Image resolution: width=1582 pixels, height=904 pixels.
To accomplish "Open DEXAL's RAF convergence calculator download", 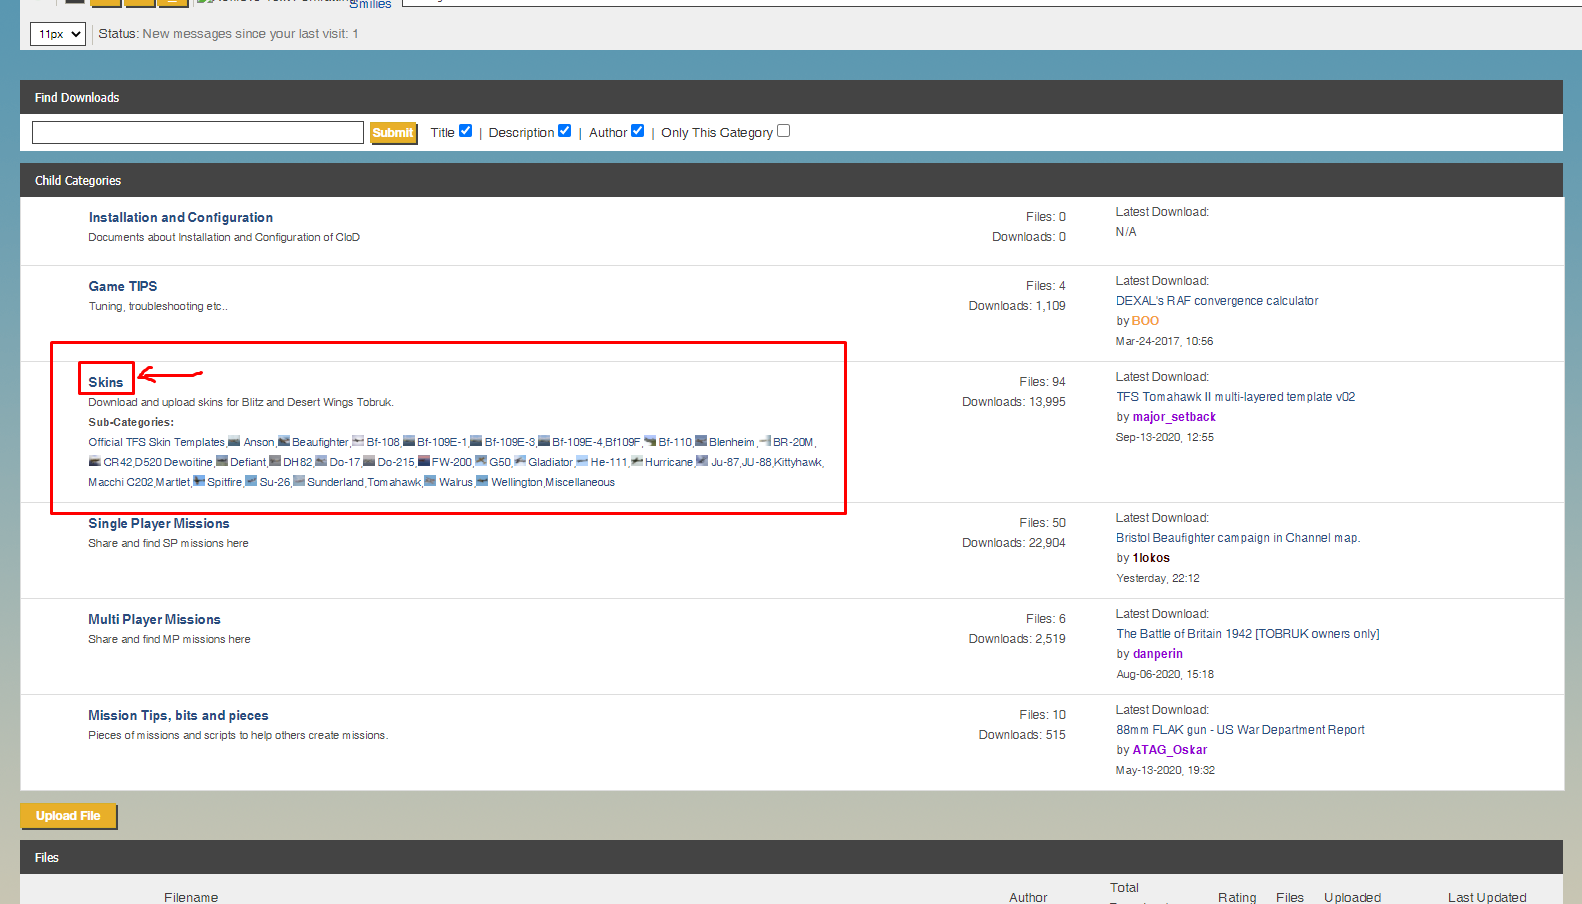I will [1217, 301].
